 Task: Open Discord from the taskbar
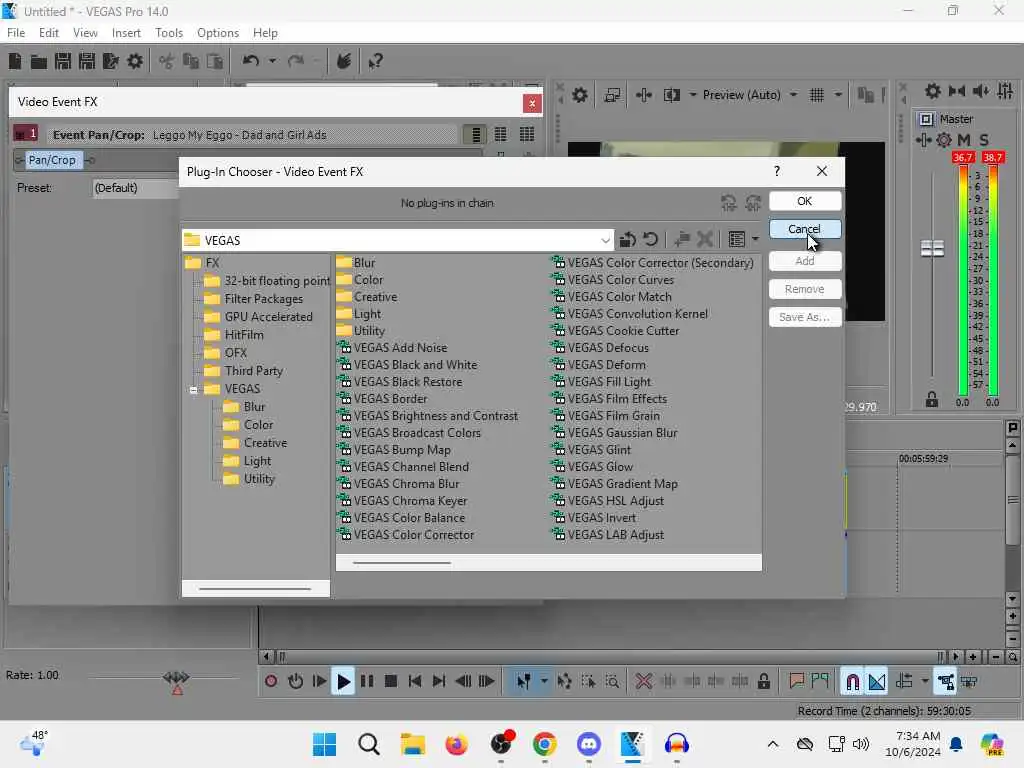(x=588, y=744)
